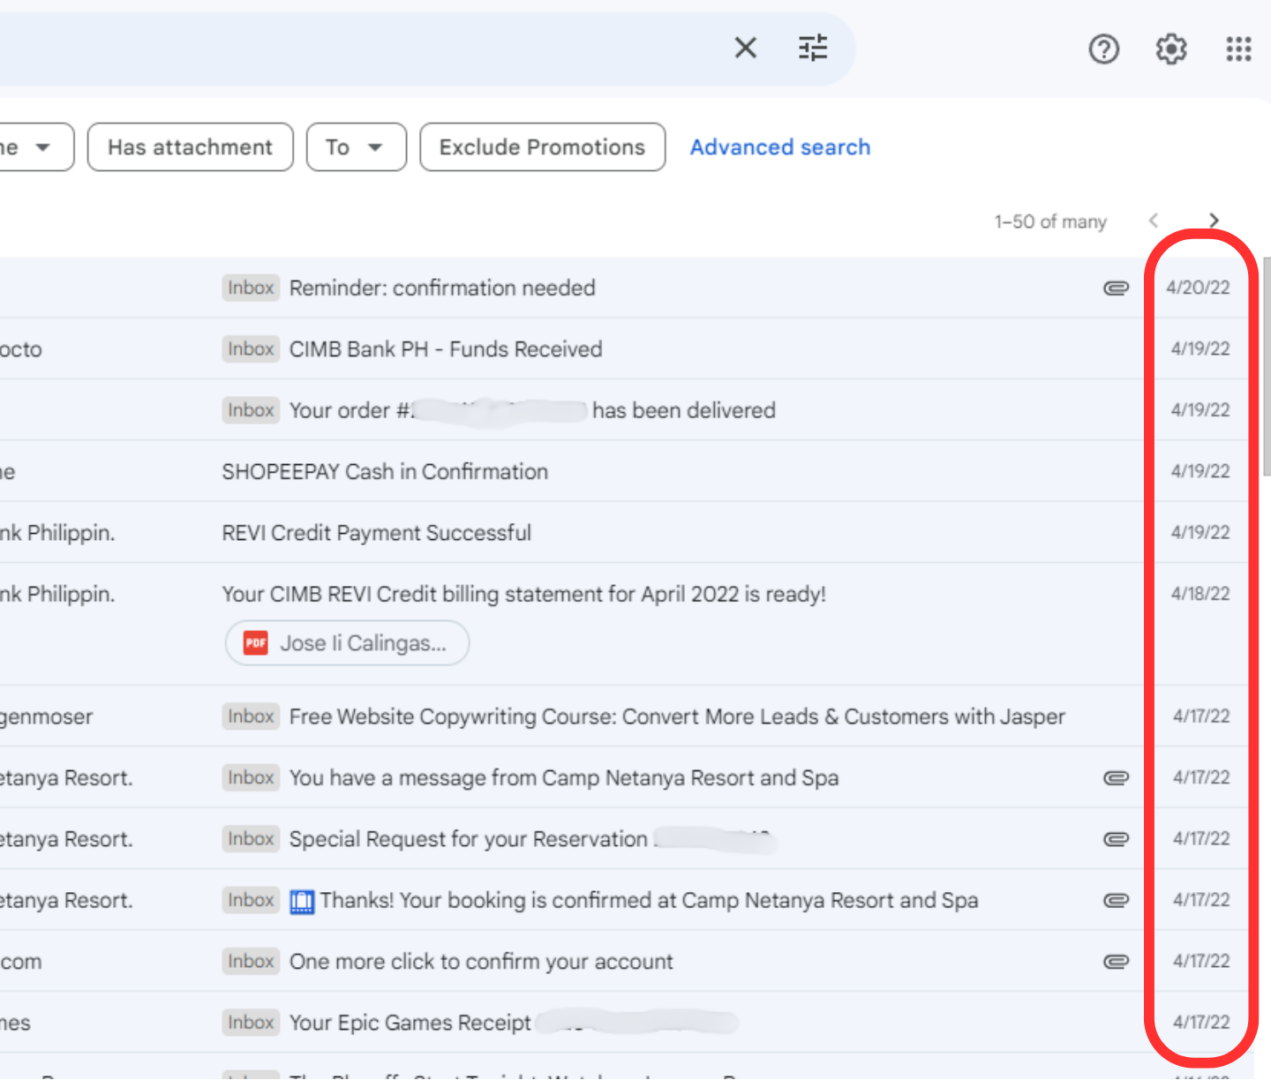Open the Jose Ii Calingas PDF attachment chip

(346, 643)
